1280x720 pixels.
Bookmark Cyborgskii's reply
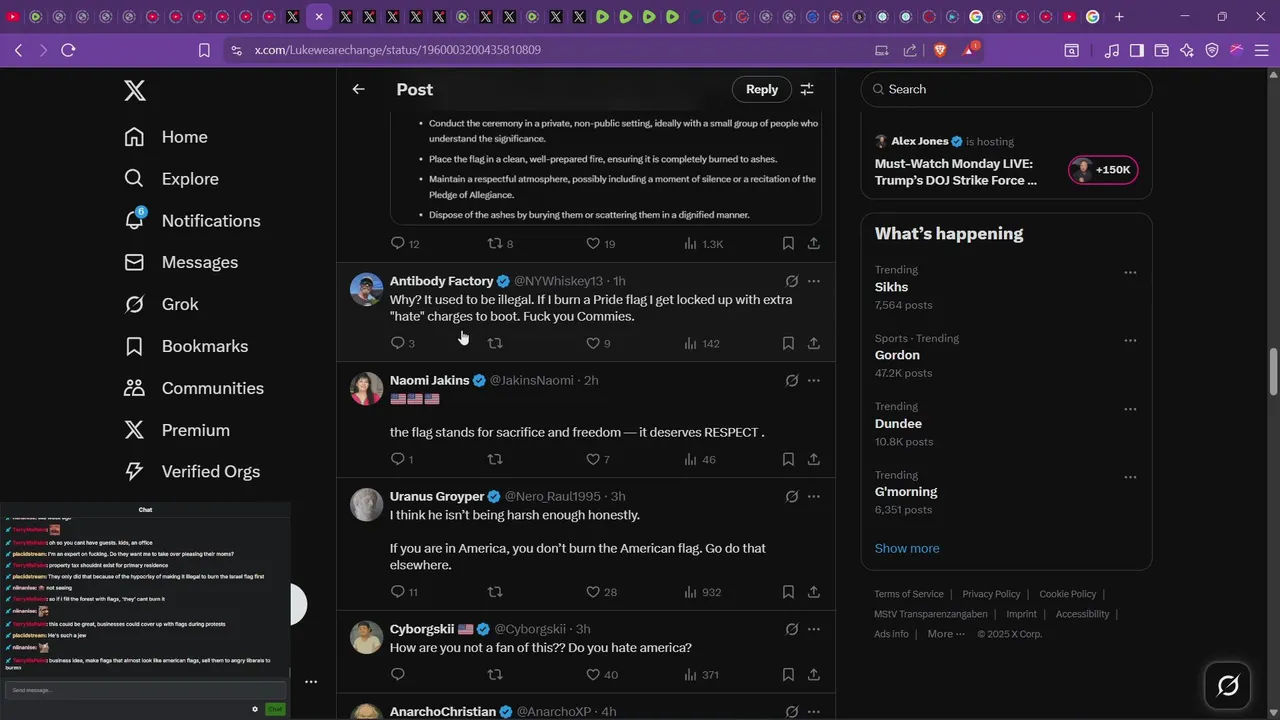[x=788, y=675]
